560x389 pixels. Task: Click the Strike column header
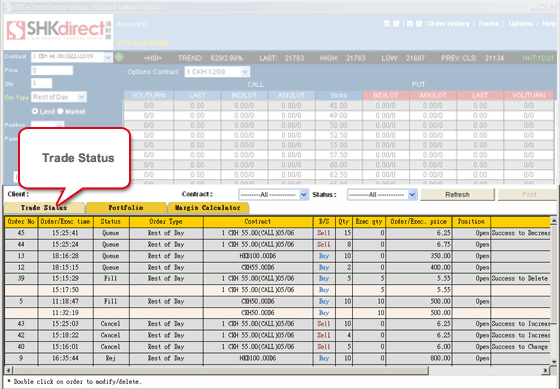(339, 95)
